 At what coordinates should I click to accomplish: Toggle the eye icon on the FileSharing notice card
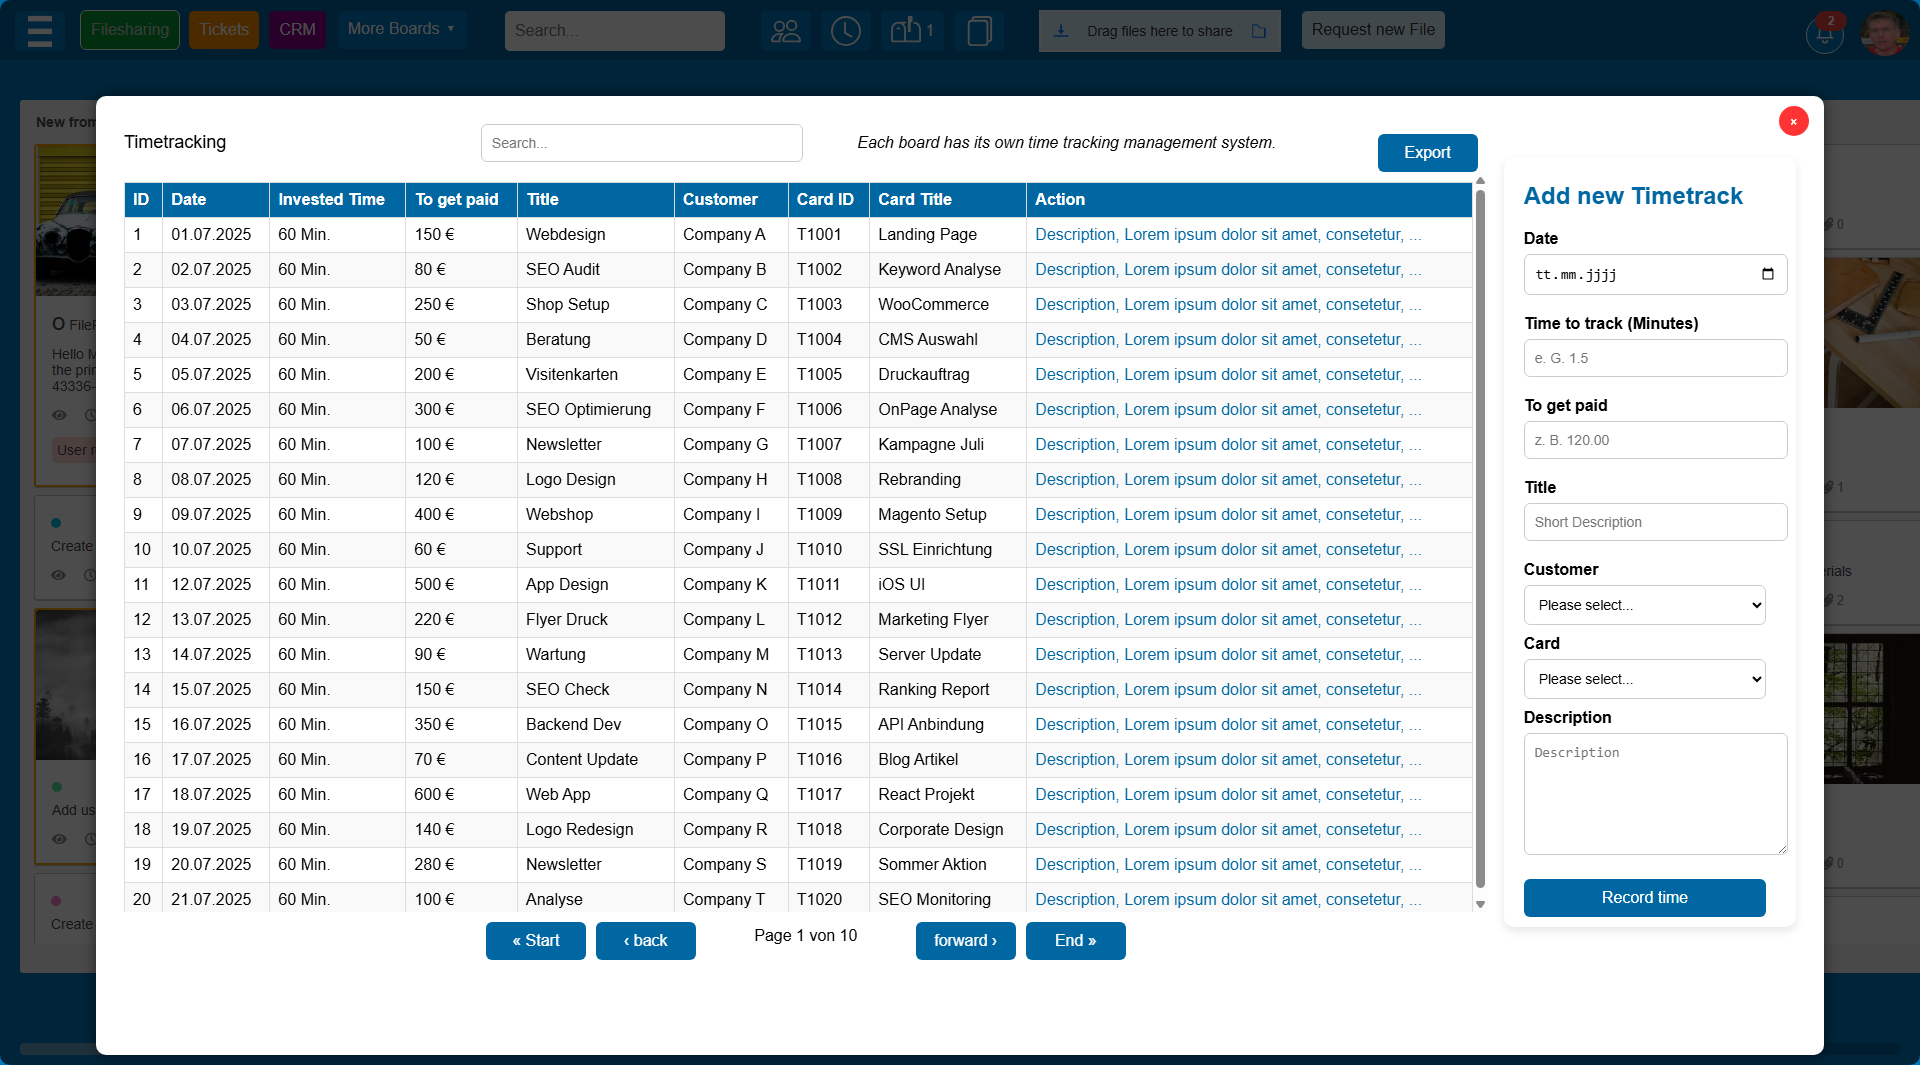coord(58,413)
